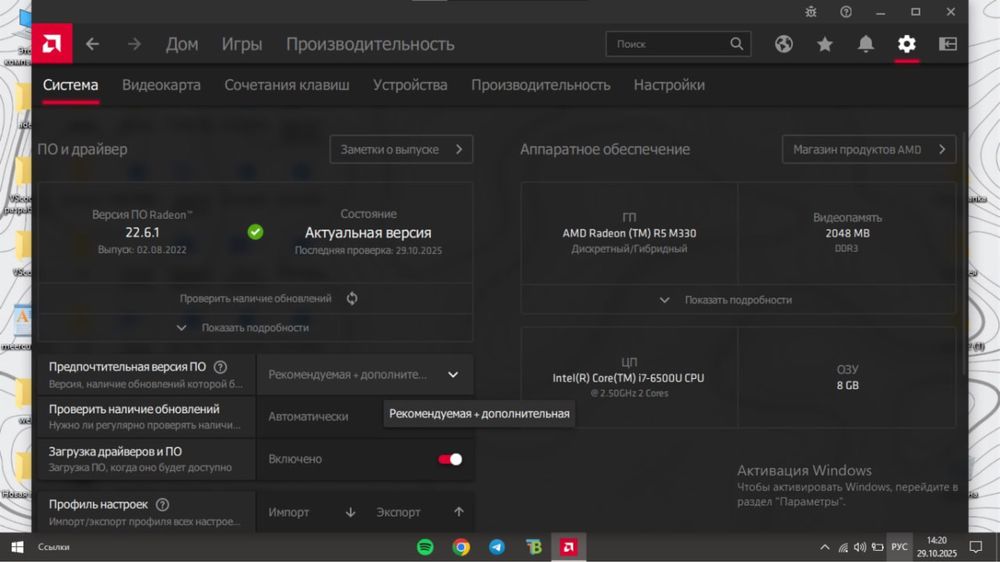Click the Ссылки taskbar toolbar
This screenshot has width=1000, height=562.
[x=54, y=547]
